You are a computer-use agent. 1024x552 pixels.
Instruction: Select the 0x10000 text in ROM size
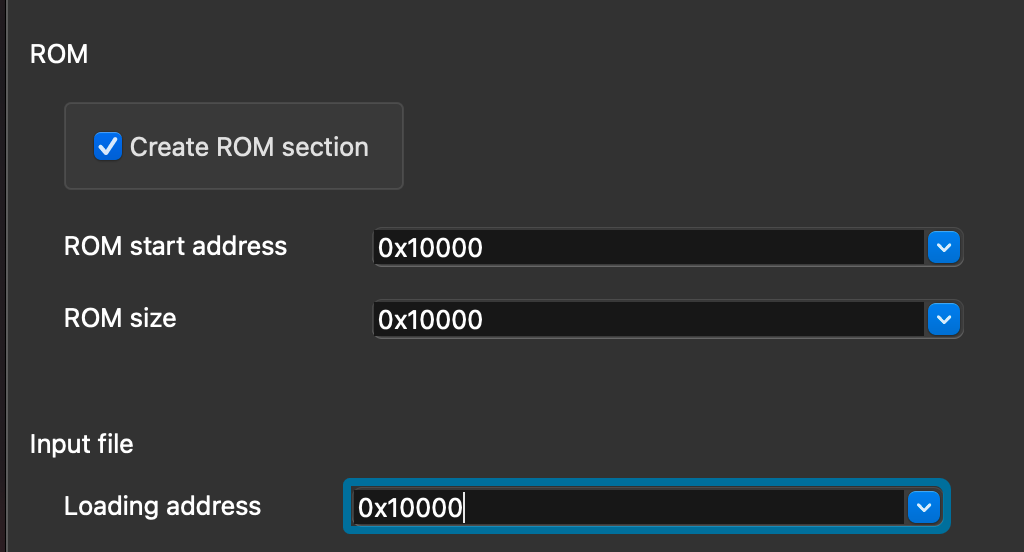click(x=430, y=320)
